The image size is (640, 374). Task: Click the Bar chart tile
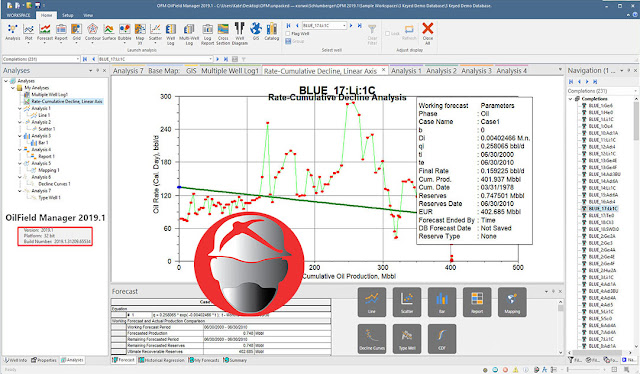click(x=442, y=302)
